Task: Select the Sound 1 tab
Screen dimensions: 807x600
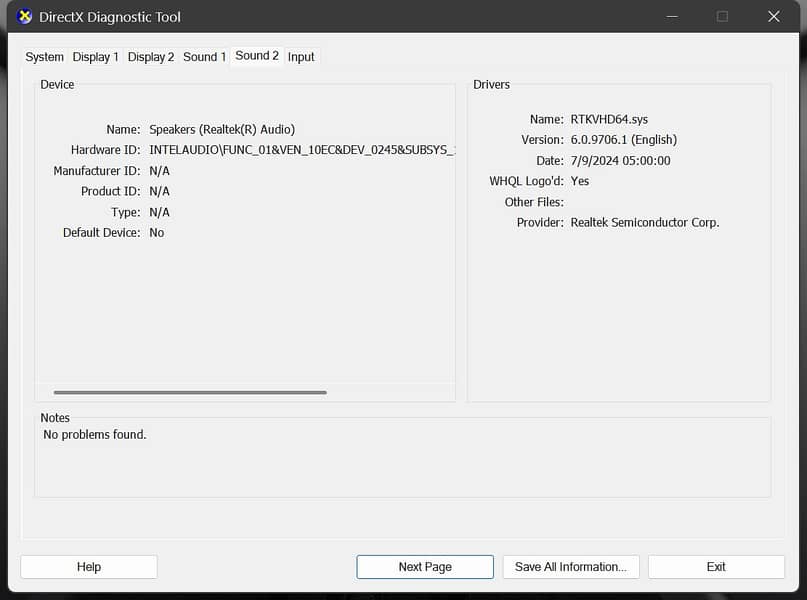Action: coord(205,57)
